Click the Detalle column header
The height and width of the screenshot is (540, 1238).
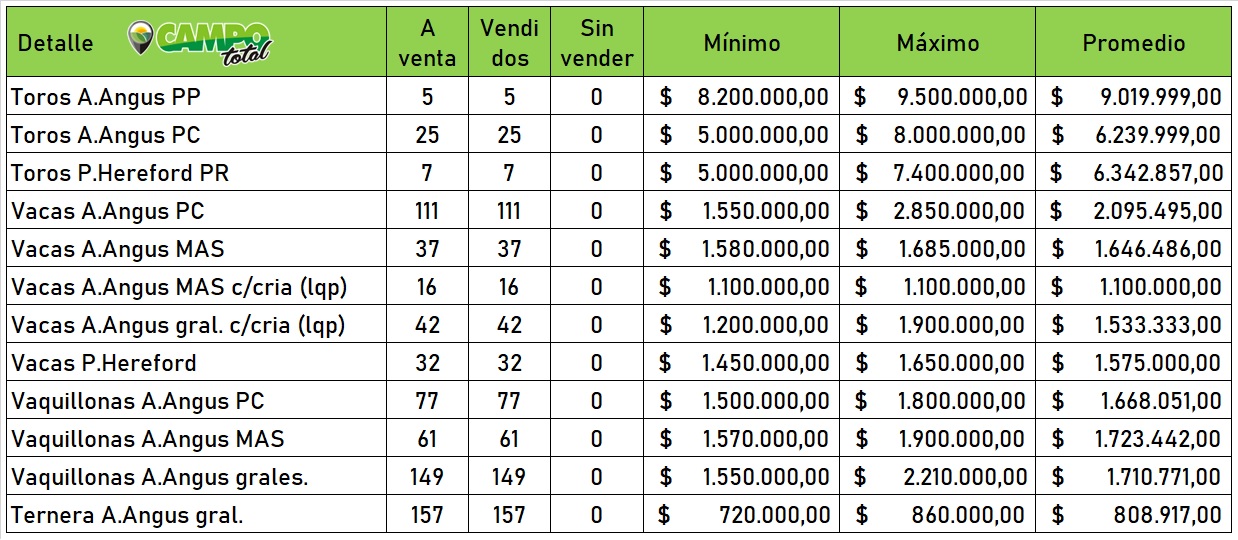56,43
